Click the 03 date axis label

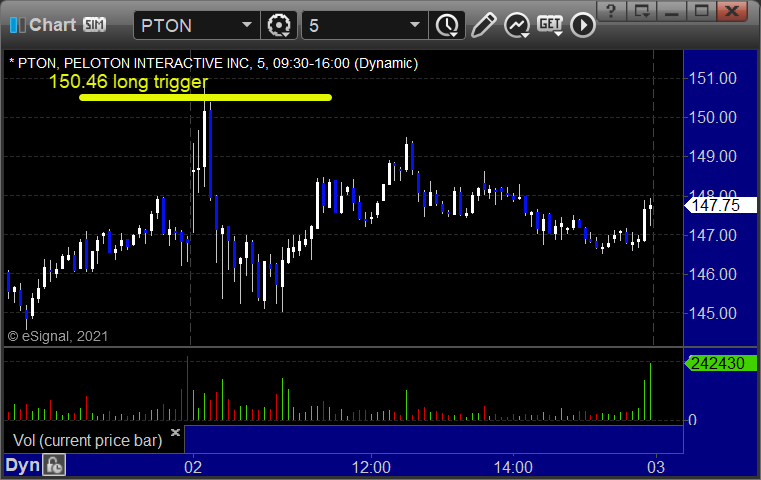[x=656, y=467]
